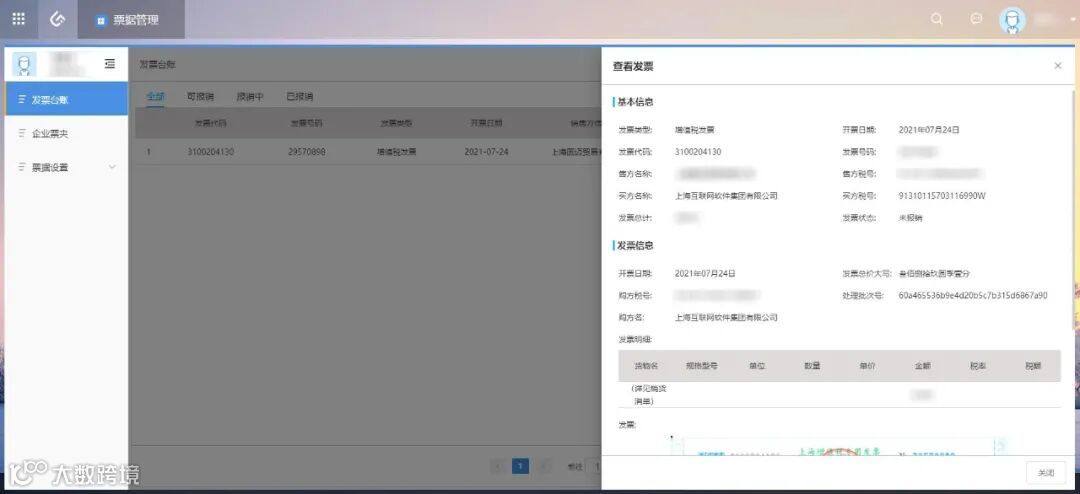
Task: Click the sidebar profile avatar
Action: click(x=24, y=65)
